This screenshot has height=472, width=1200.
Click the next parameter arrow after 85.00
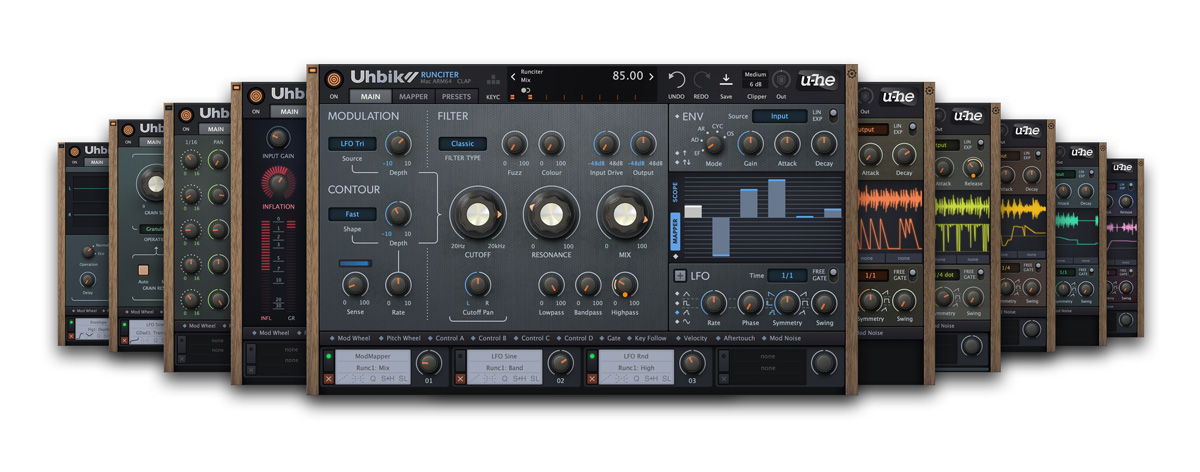pyautogui.click(x=652, y=76)
